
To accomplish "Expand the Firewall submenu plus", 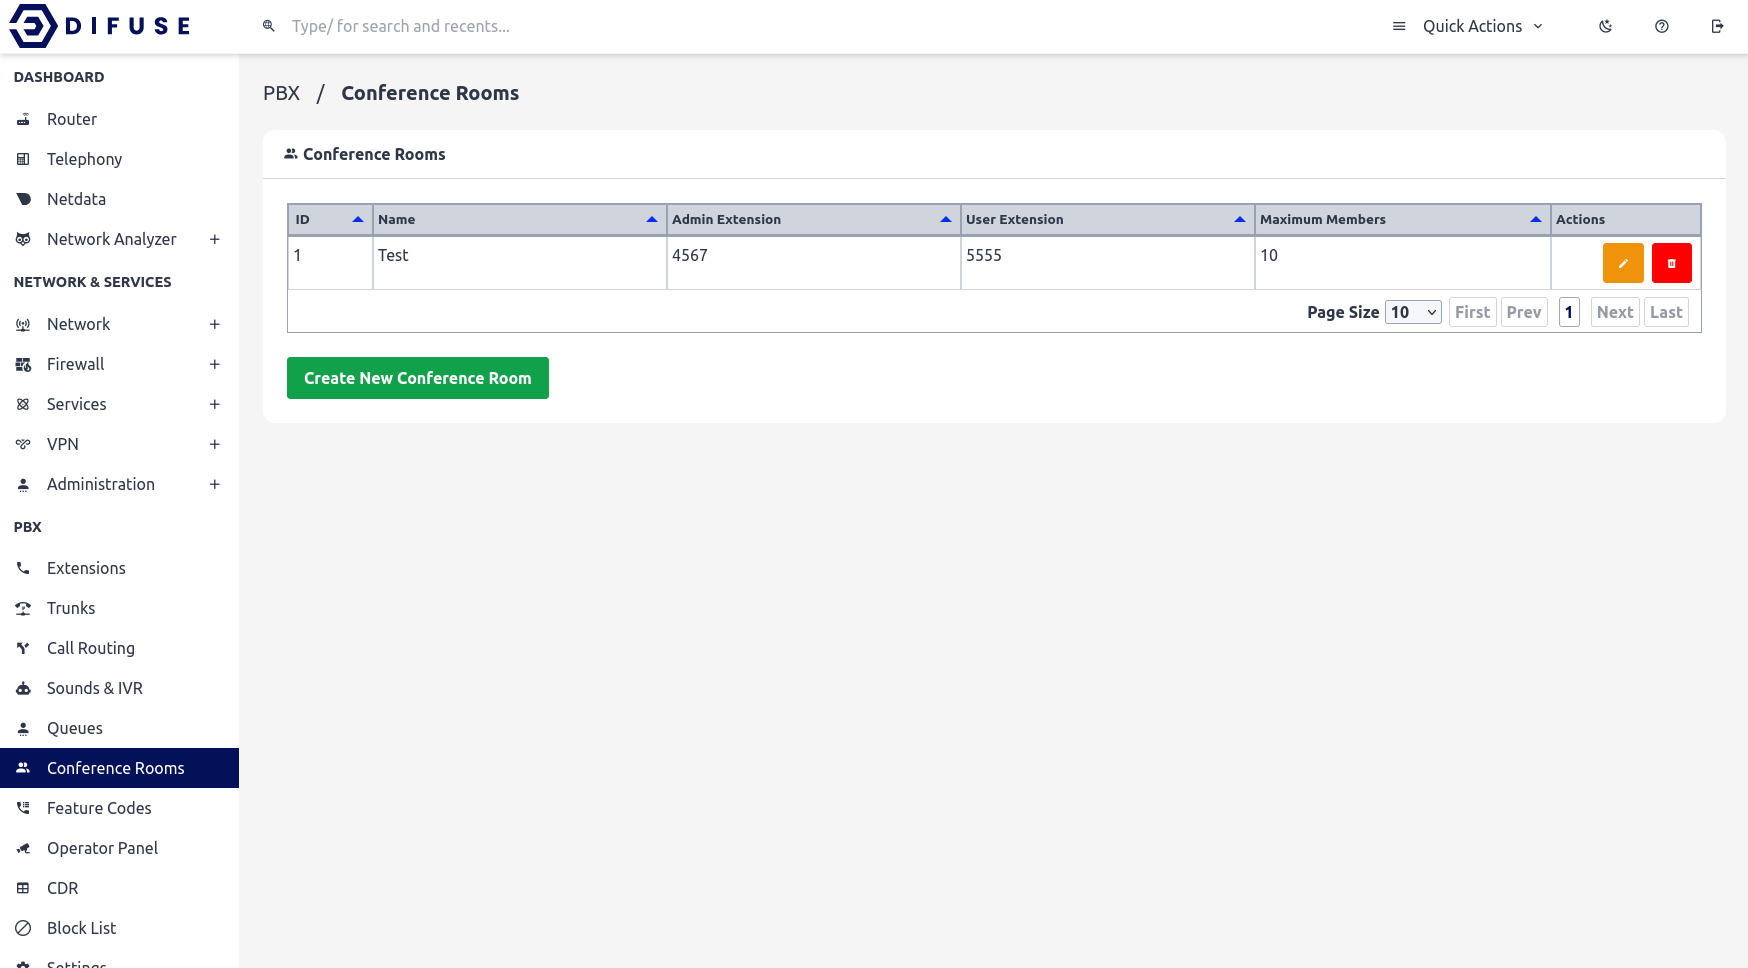I will (x=214, y=364).
